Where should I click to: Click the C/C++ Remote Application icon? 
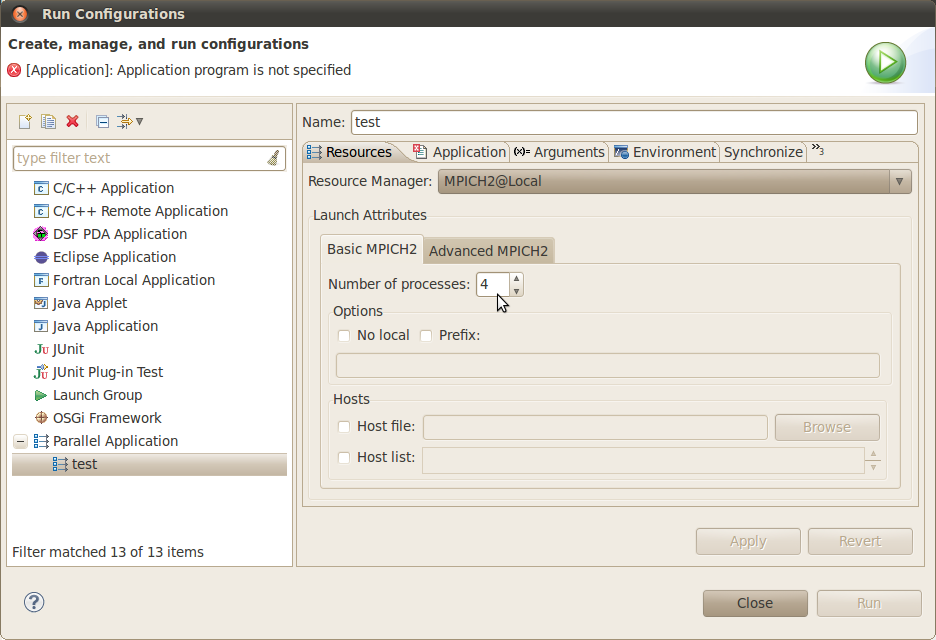[x=41, y=211]
